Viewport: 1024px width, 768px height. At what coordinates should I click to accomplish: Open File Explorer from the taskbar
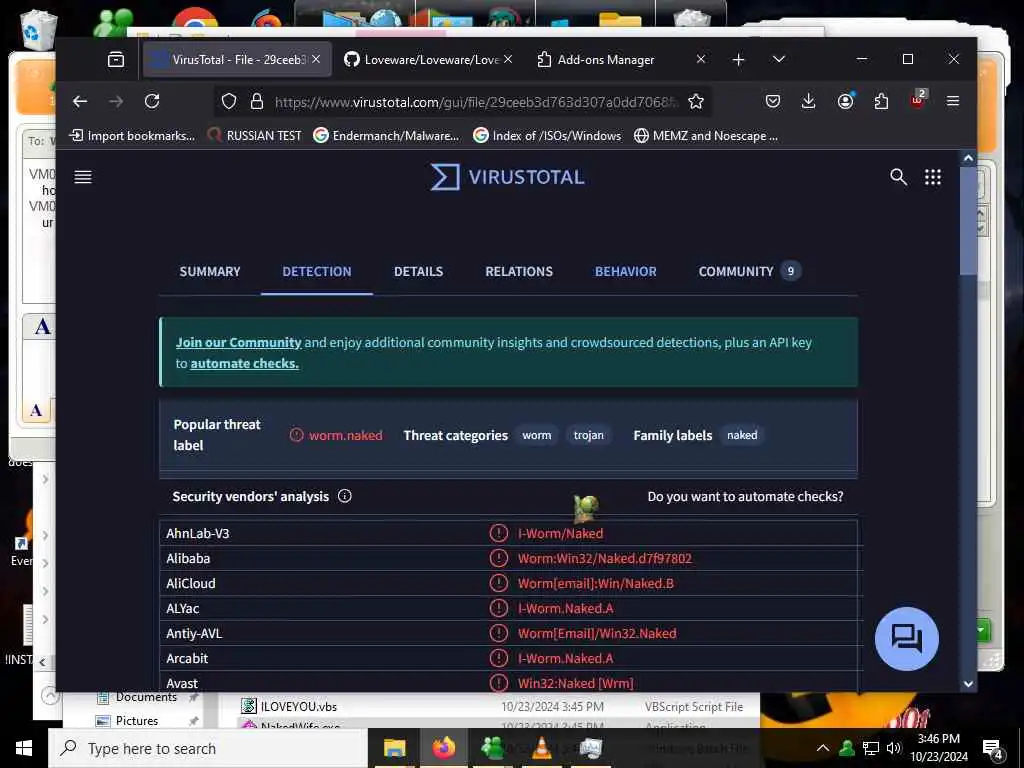point(394,748)
